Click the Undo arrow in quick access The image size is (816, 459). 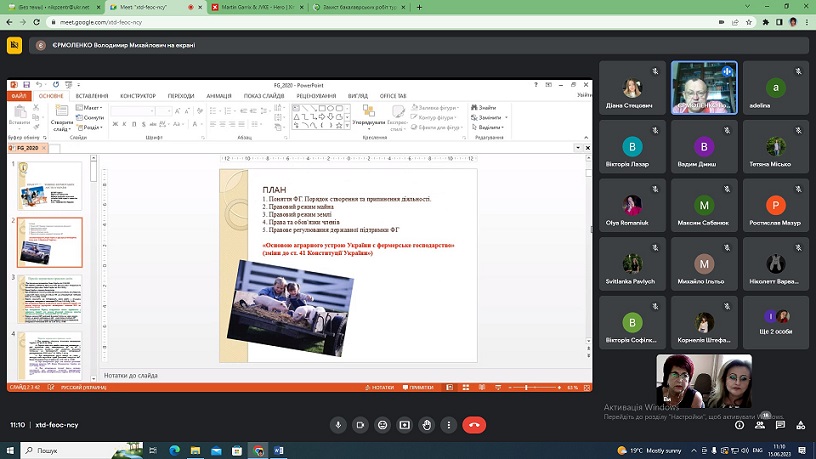click(x=39, y=85)
